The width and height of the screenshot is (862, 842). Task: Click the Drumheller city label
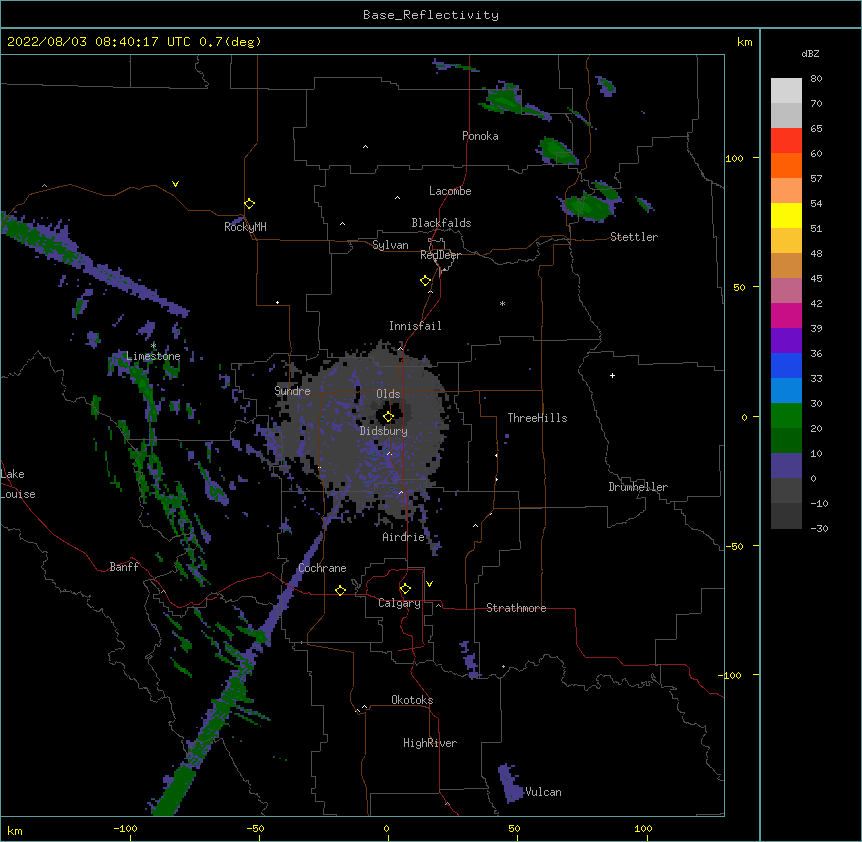[638, 487]
